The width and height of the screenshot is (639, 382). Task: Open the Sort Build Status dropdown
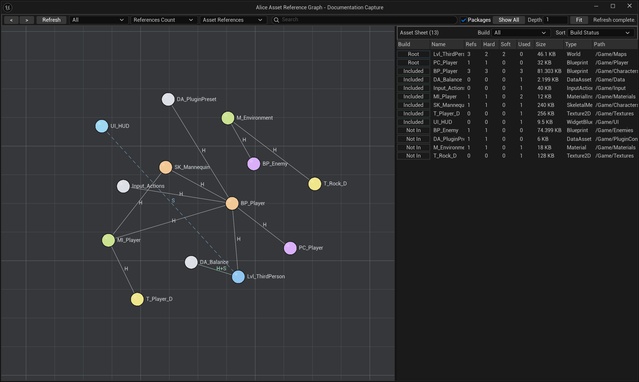(600, 33)
